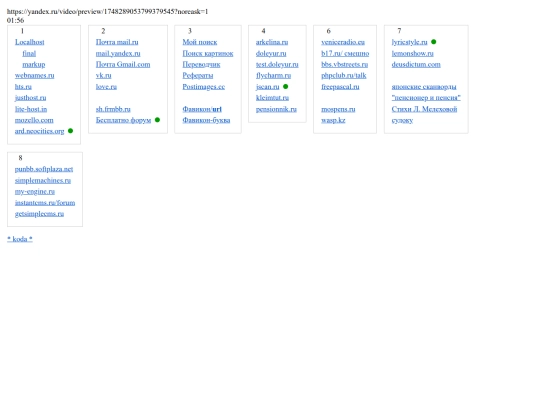
Task: Open mail.yandex.ru link
Action: point(118,53)
